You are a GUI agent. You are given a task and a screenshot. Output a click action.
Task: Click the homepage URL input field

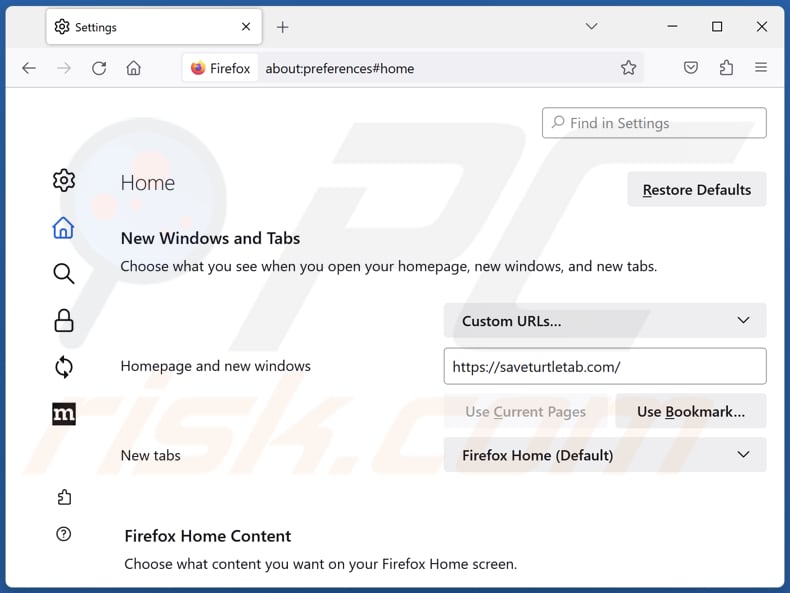605,366
